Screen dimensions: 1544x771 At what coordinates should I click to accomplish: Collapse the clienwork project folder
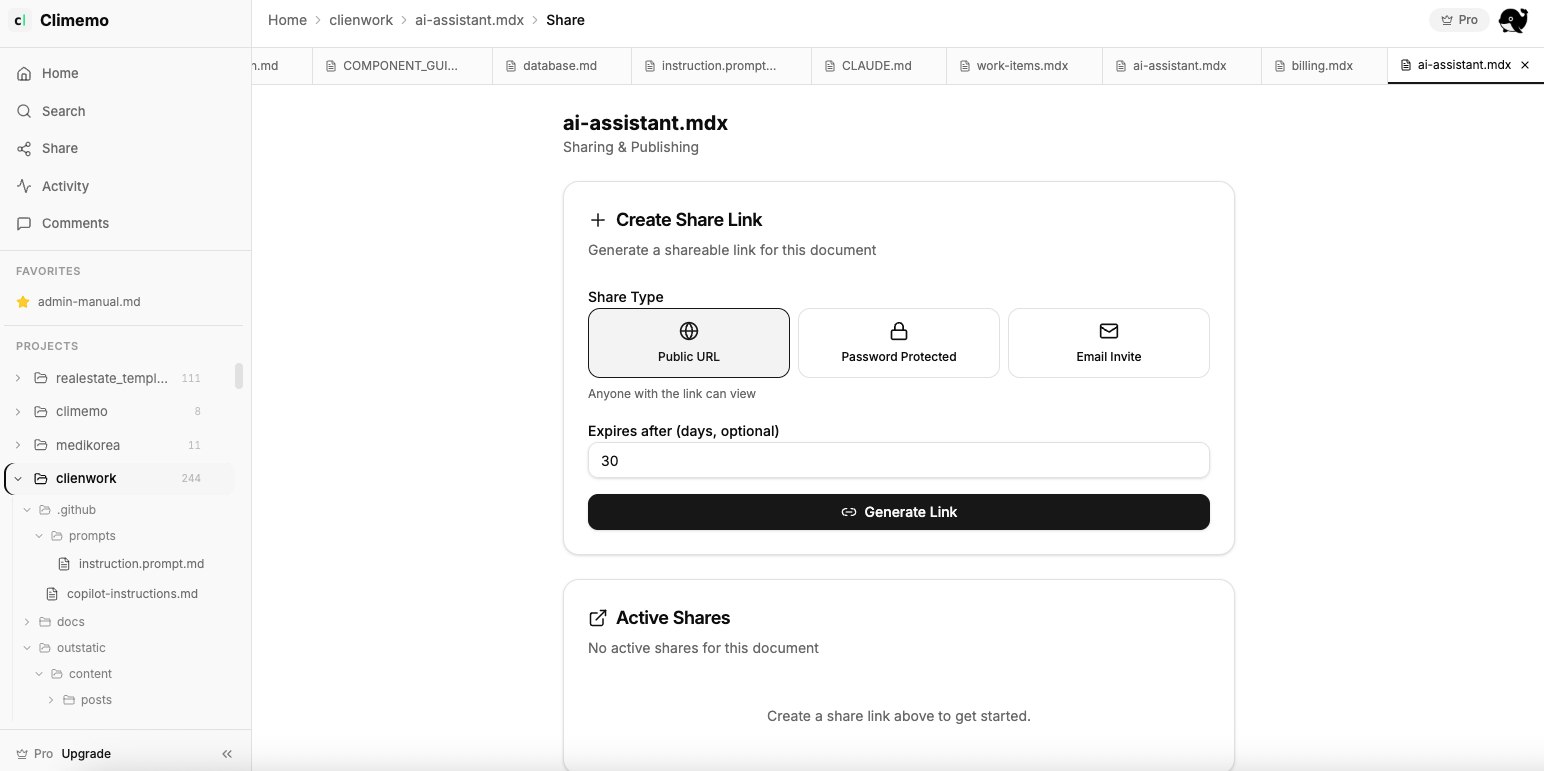[18, 478]
